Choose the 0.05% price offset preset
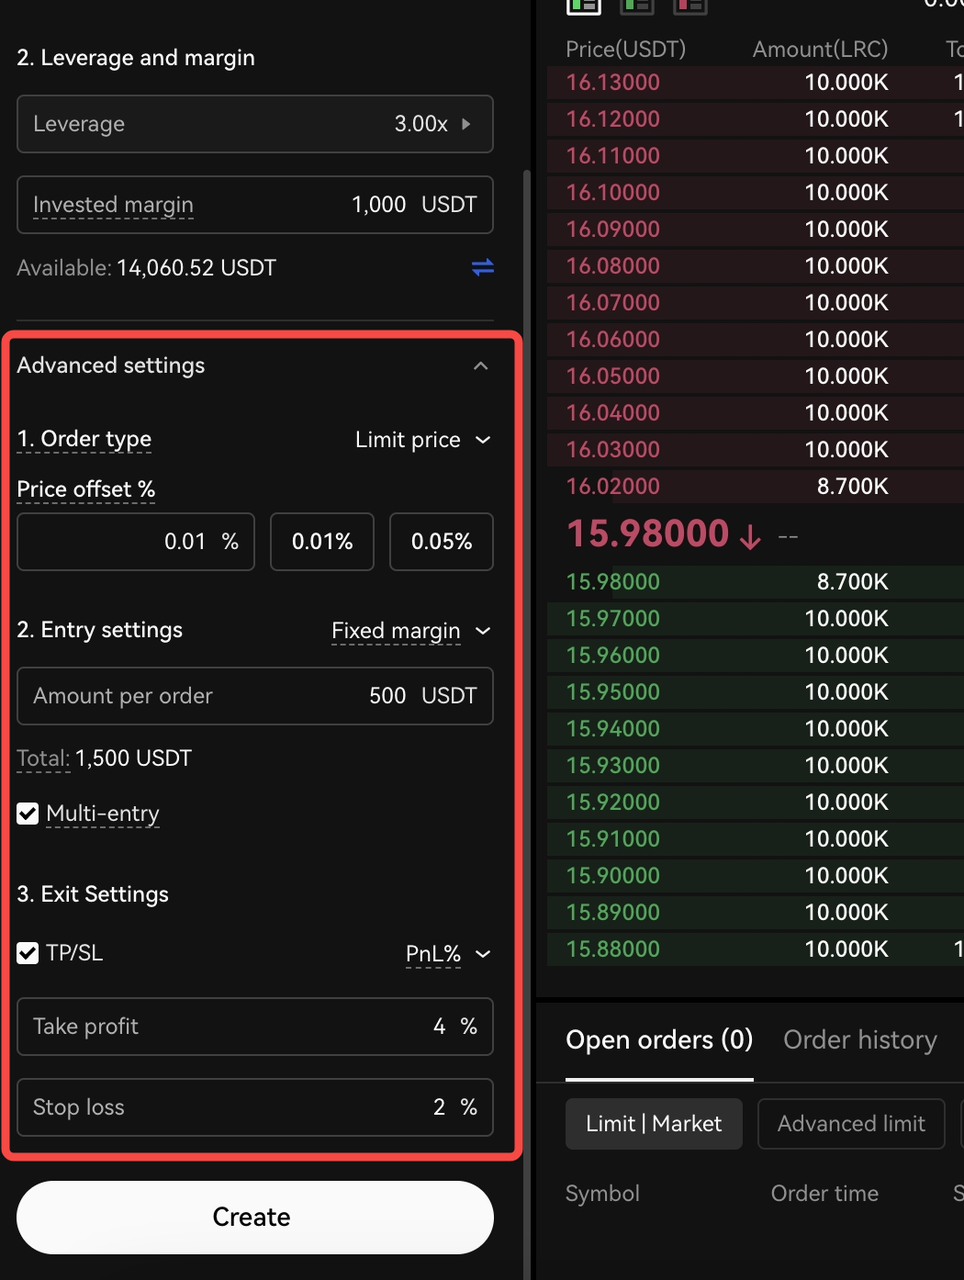 click(441, 542)
